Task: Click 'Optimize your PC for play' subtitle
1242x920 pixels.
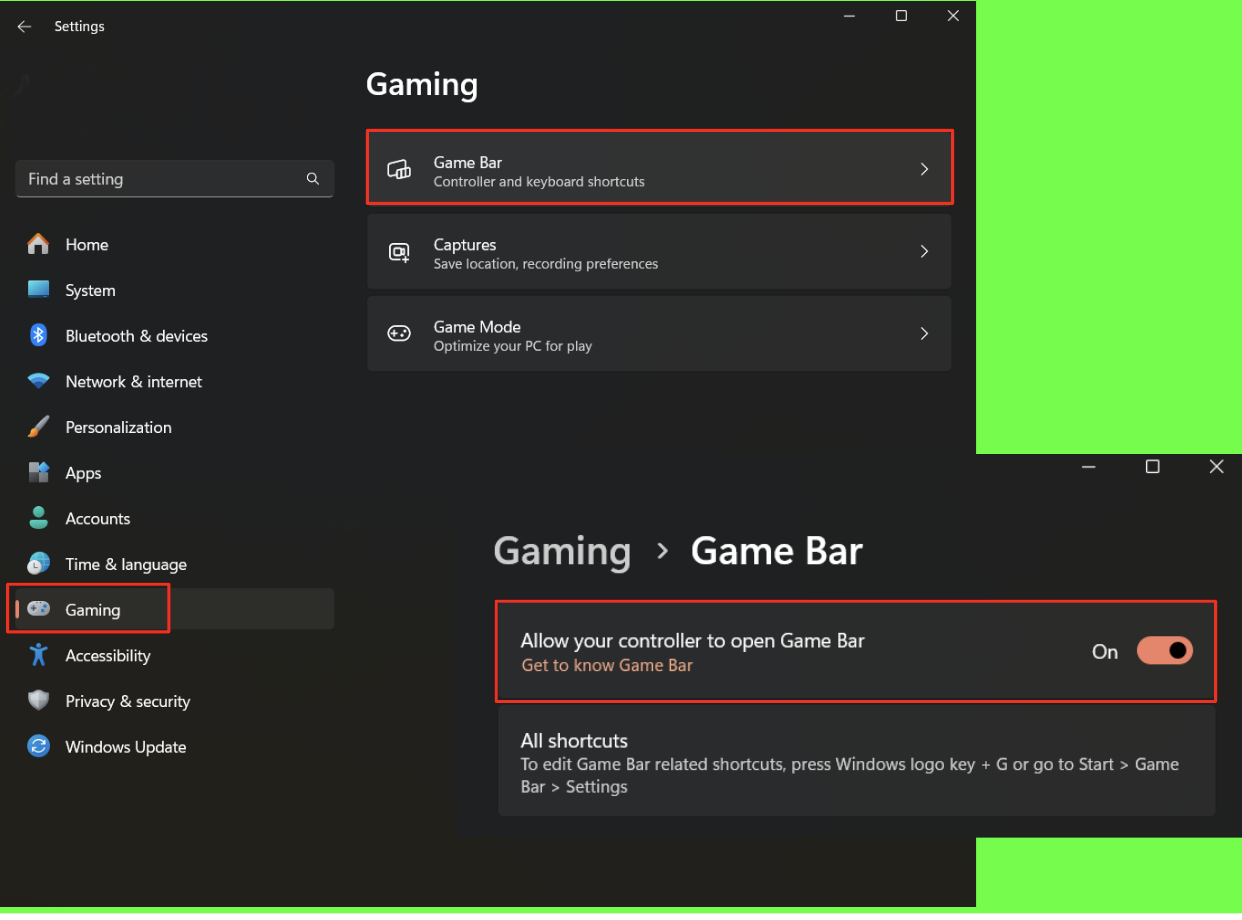Action: (512, 346)
